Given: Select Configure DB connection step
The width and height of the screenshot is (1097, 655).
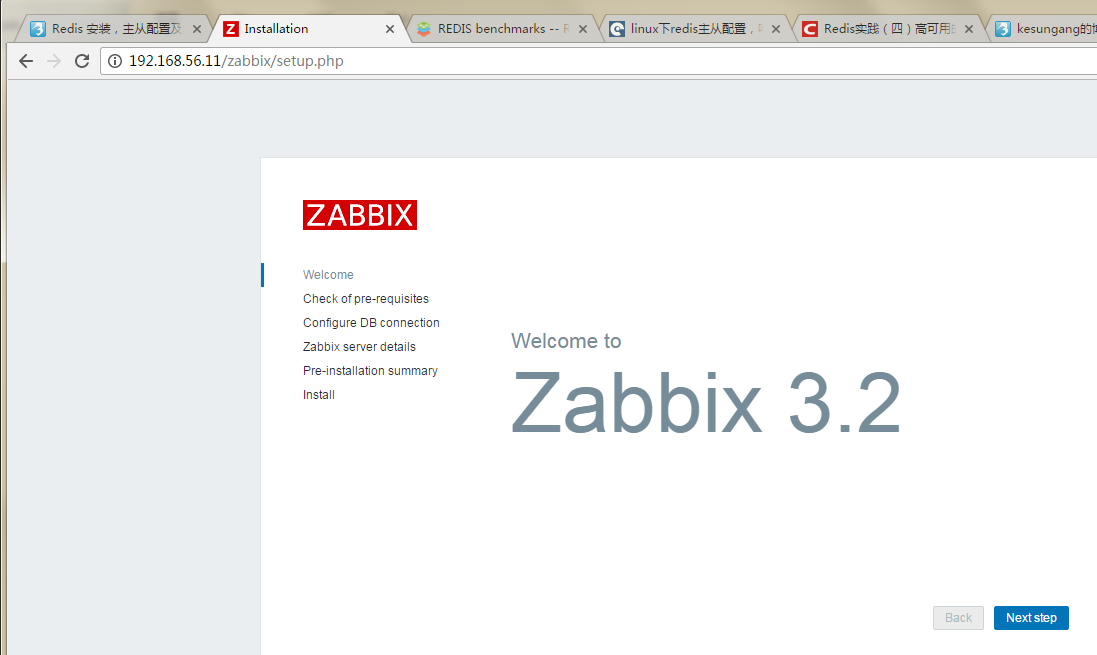Looking at the screenshot, I should coord(371,323).
